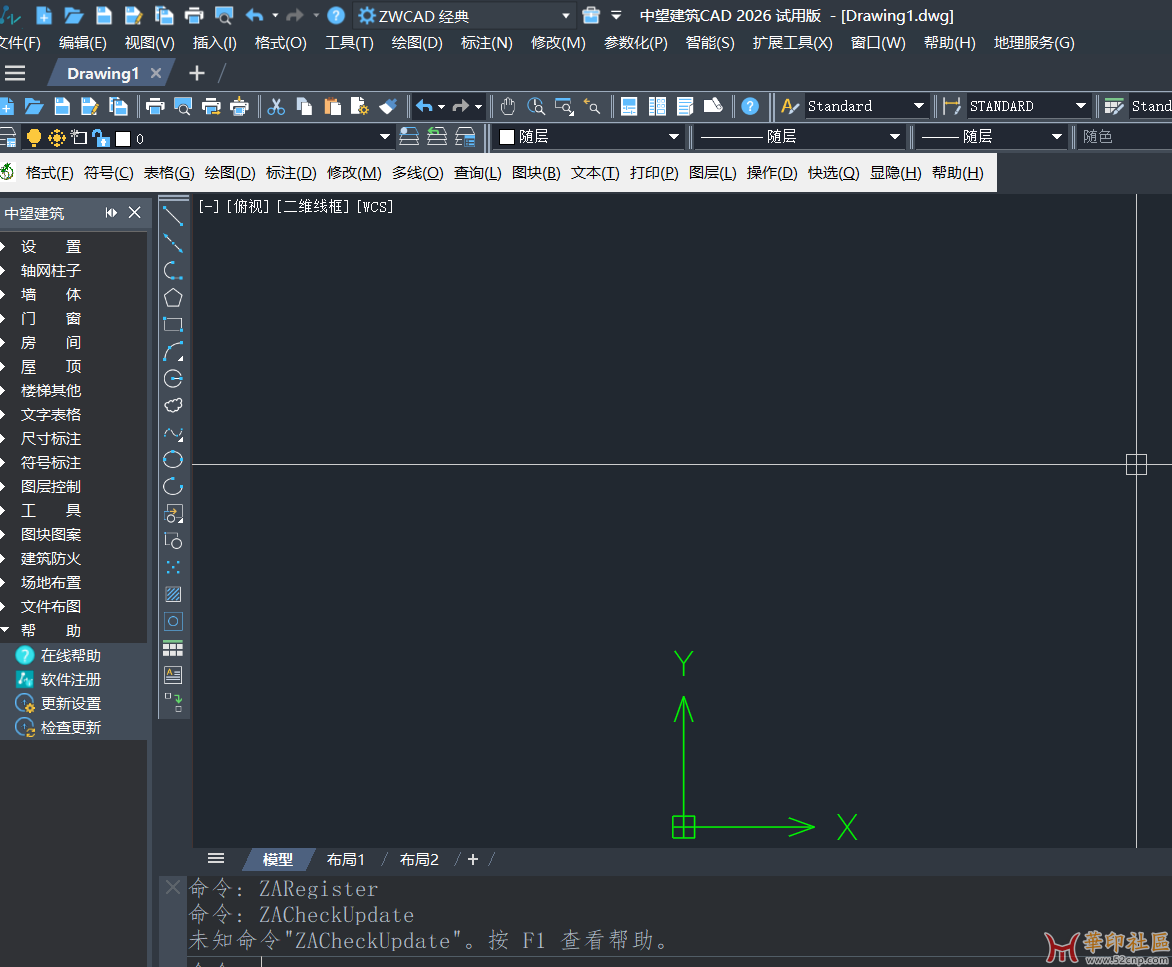
Task: Activate Match Properties brush icon
Action: pos(388,106)
